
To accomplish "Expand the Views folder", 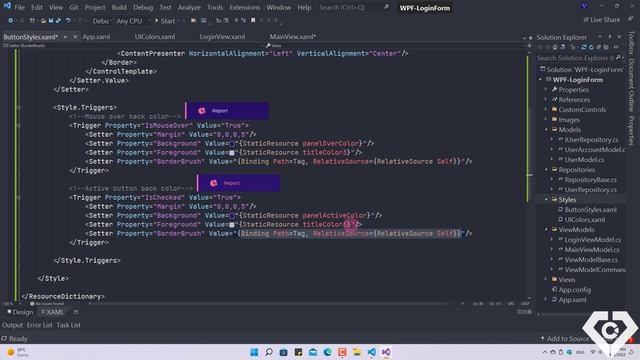I will [546, 280].
